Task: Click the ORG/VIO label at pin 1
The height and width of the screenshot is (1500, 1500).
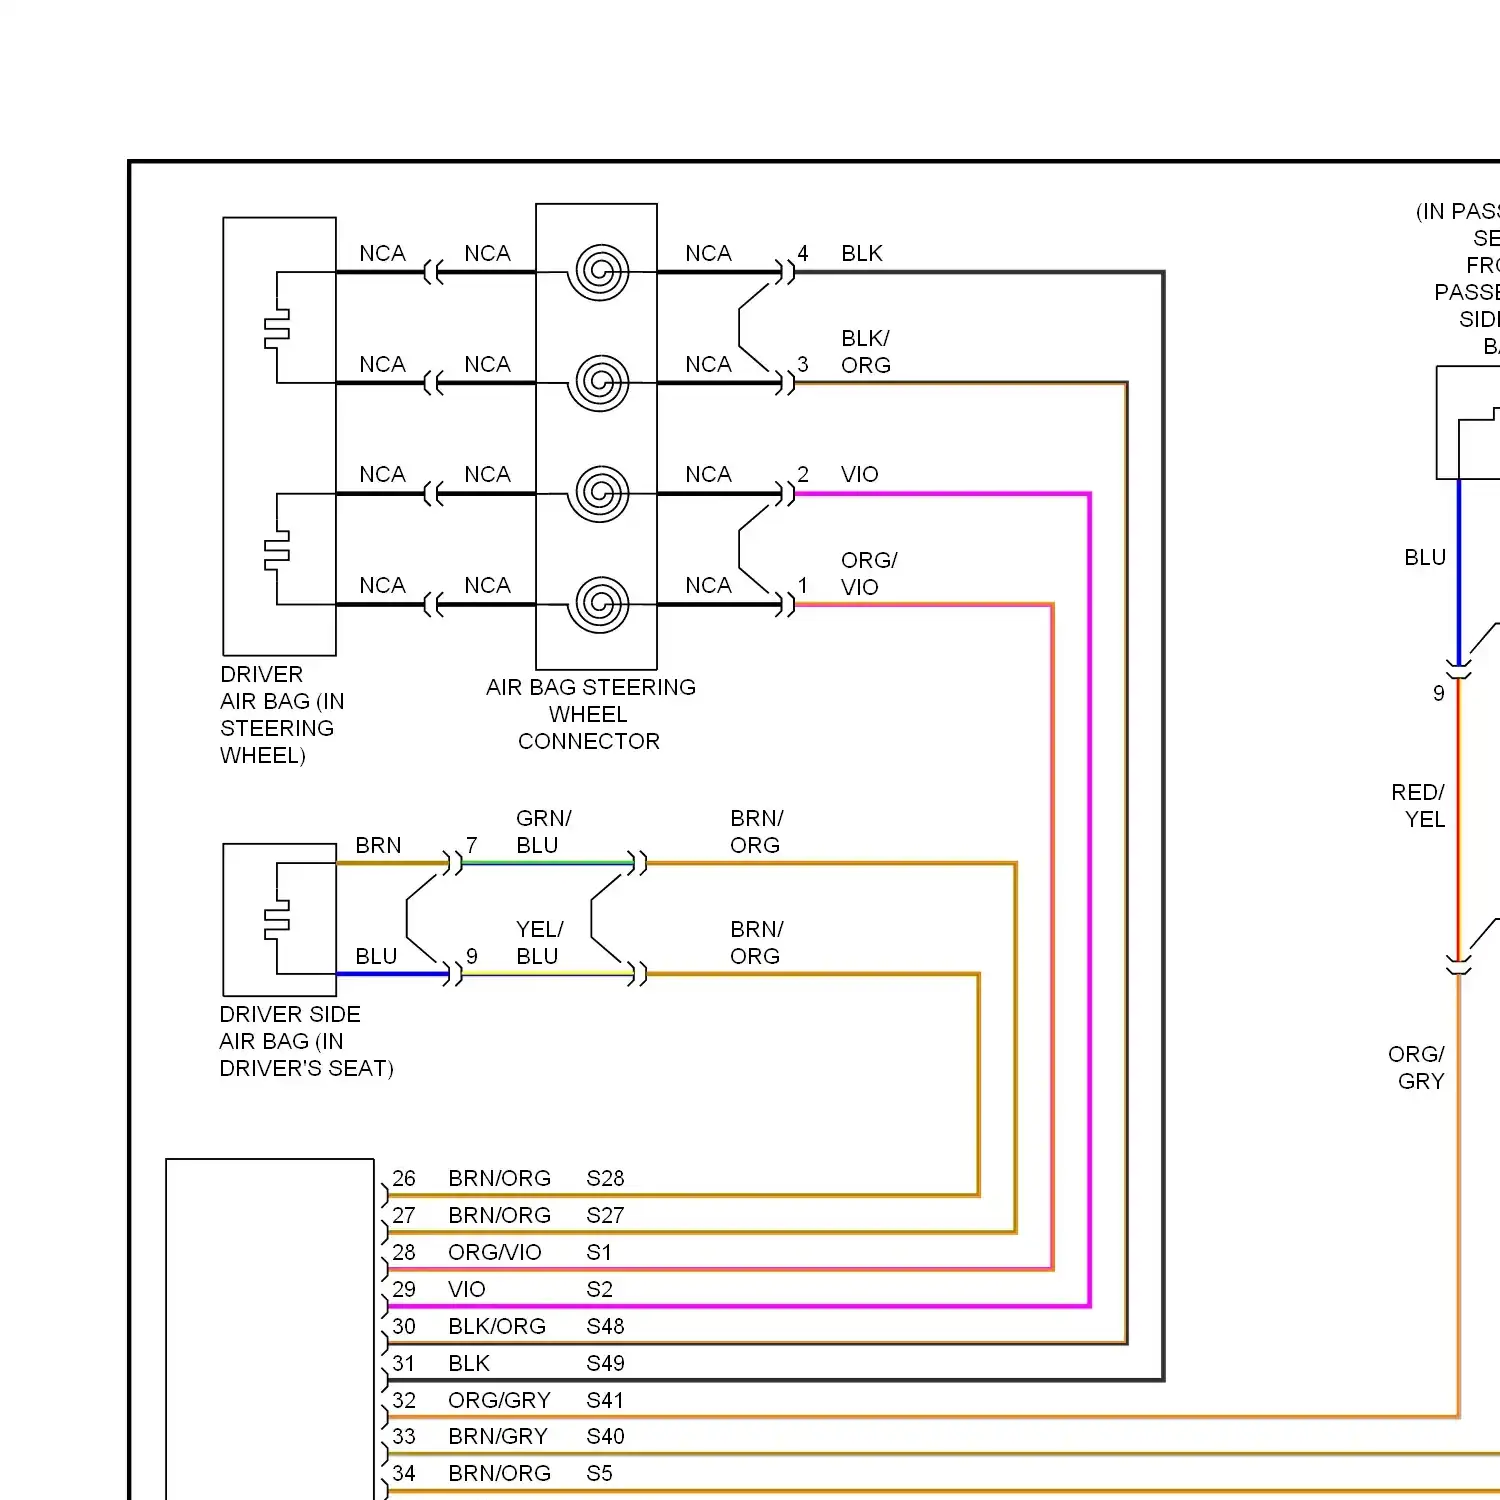Action: pos(869,573)
